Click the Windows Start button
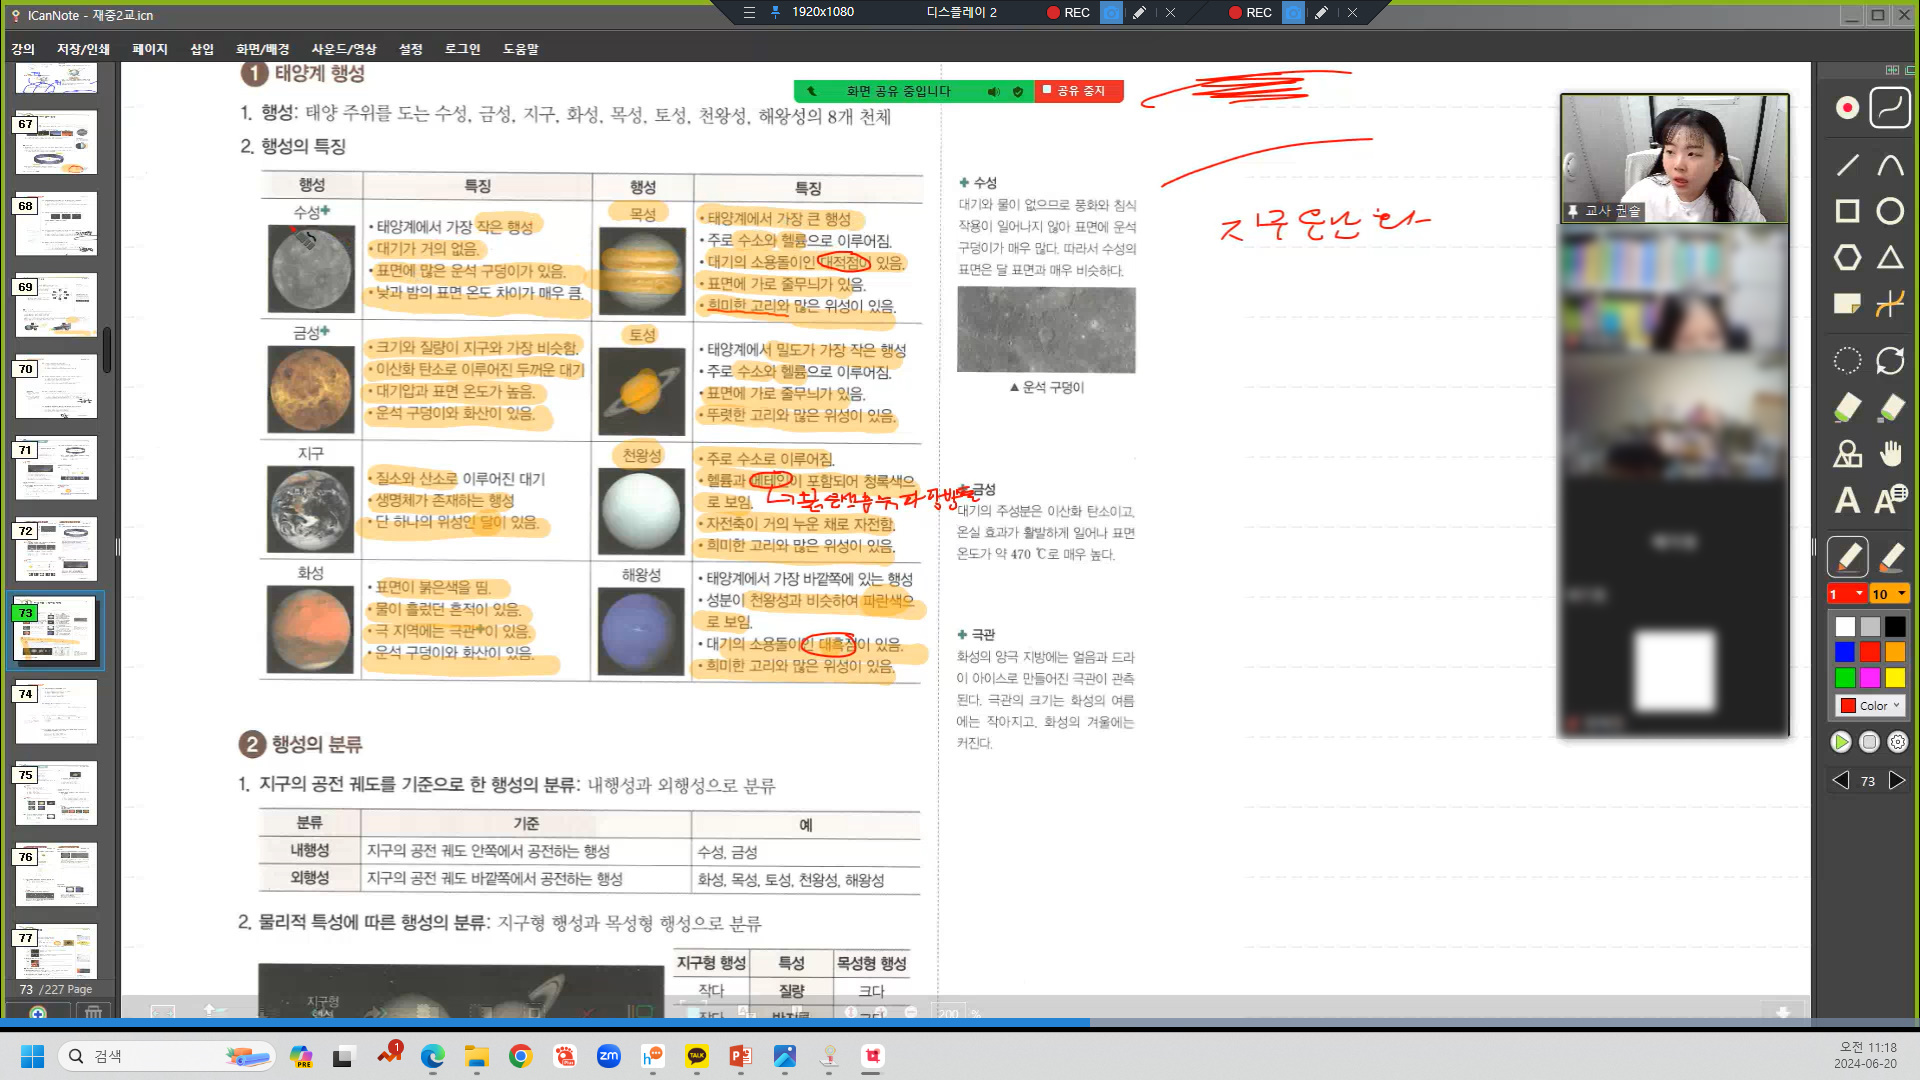The width and height of the screenshot is (1920, 1080). [x=32, y=1056]
